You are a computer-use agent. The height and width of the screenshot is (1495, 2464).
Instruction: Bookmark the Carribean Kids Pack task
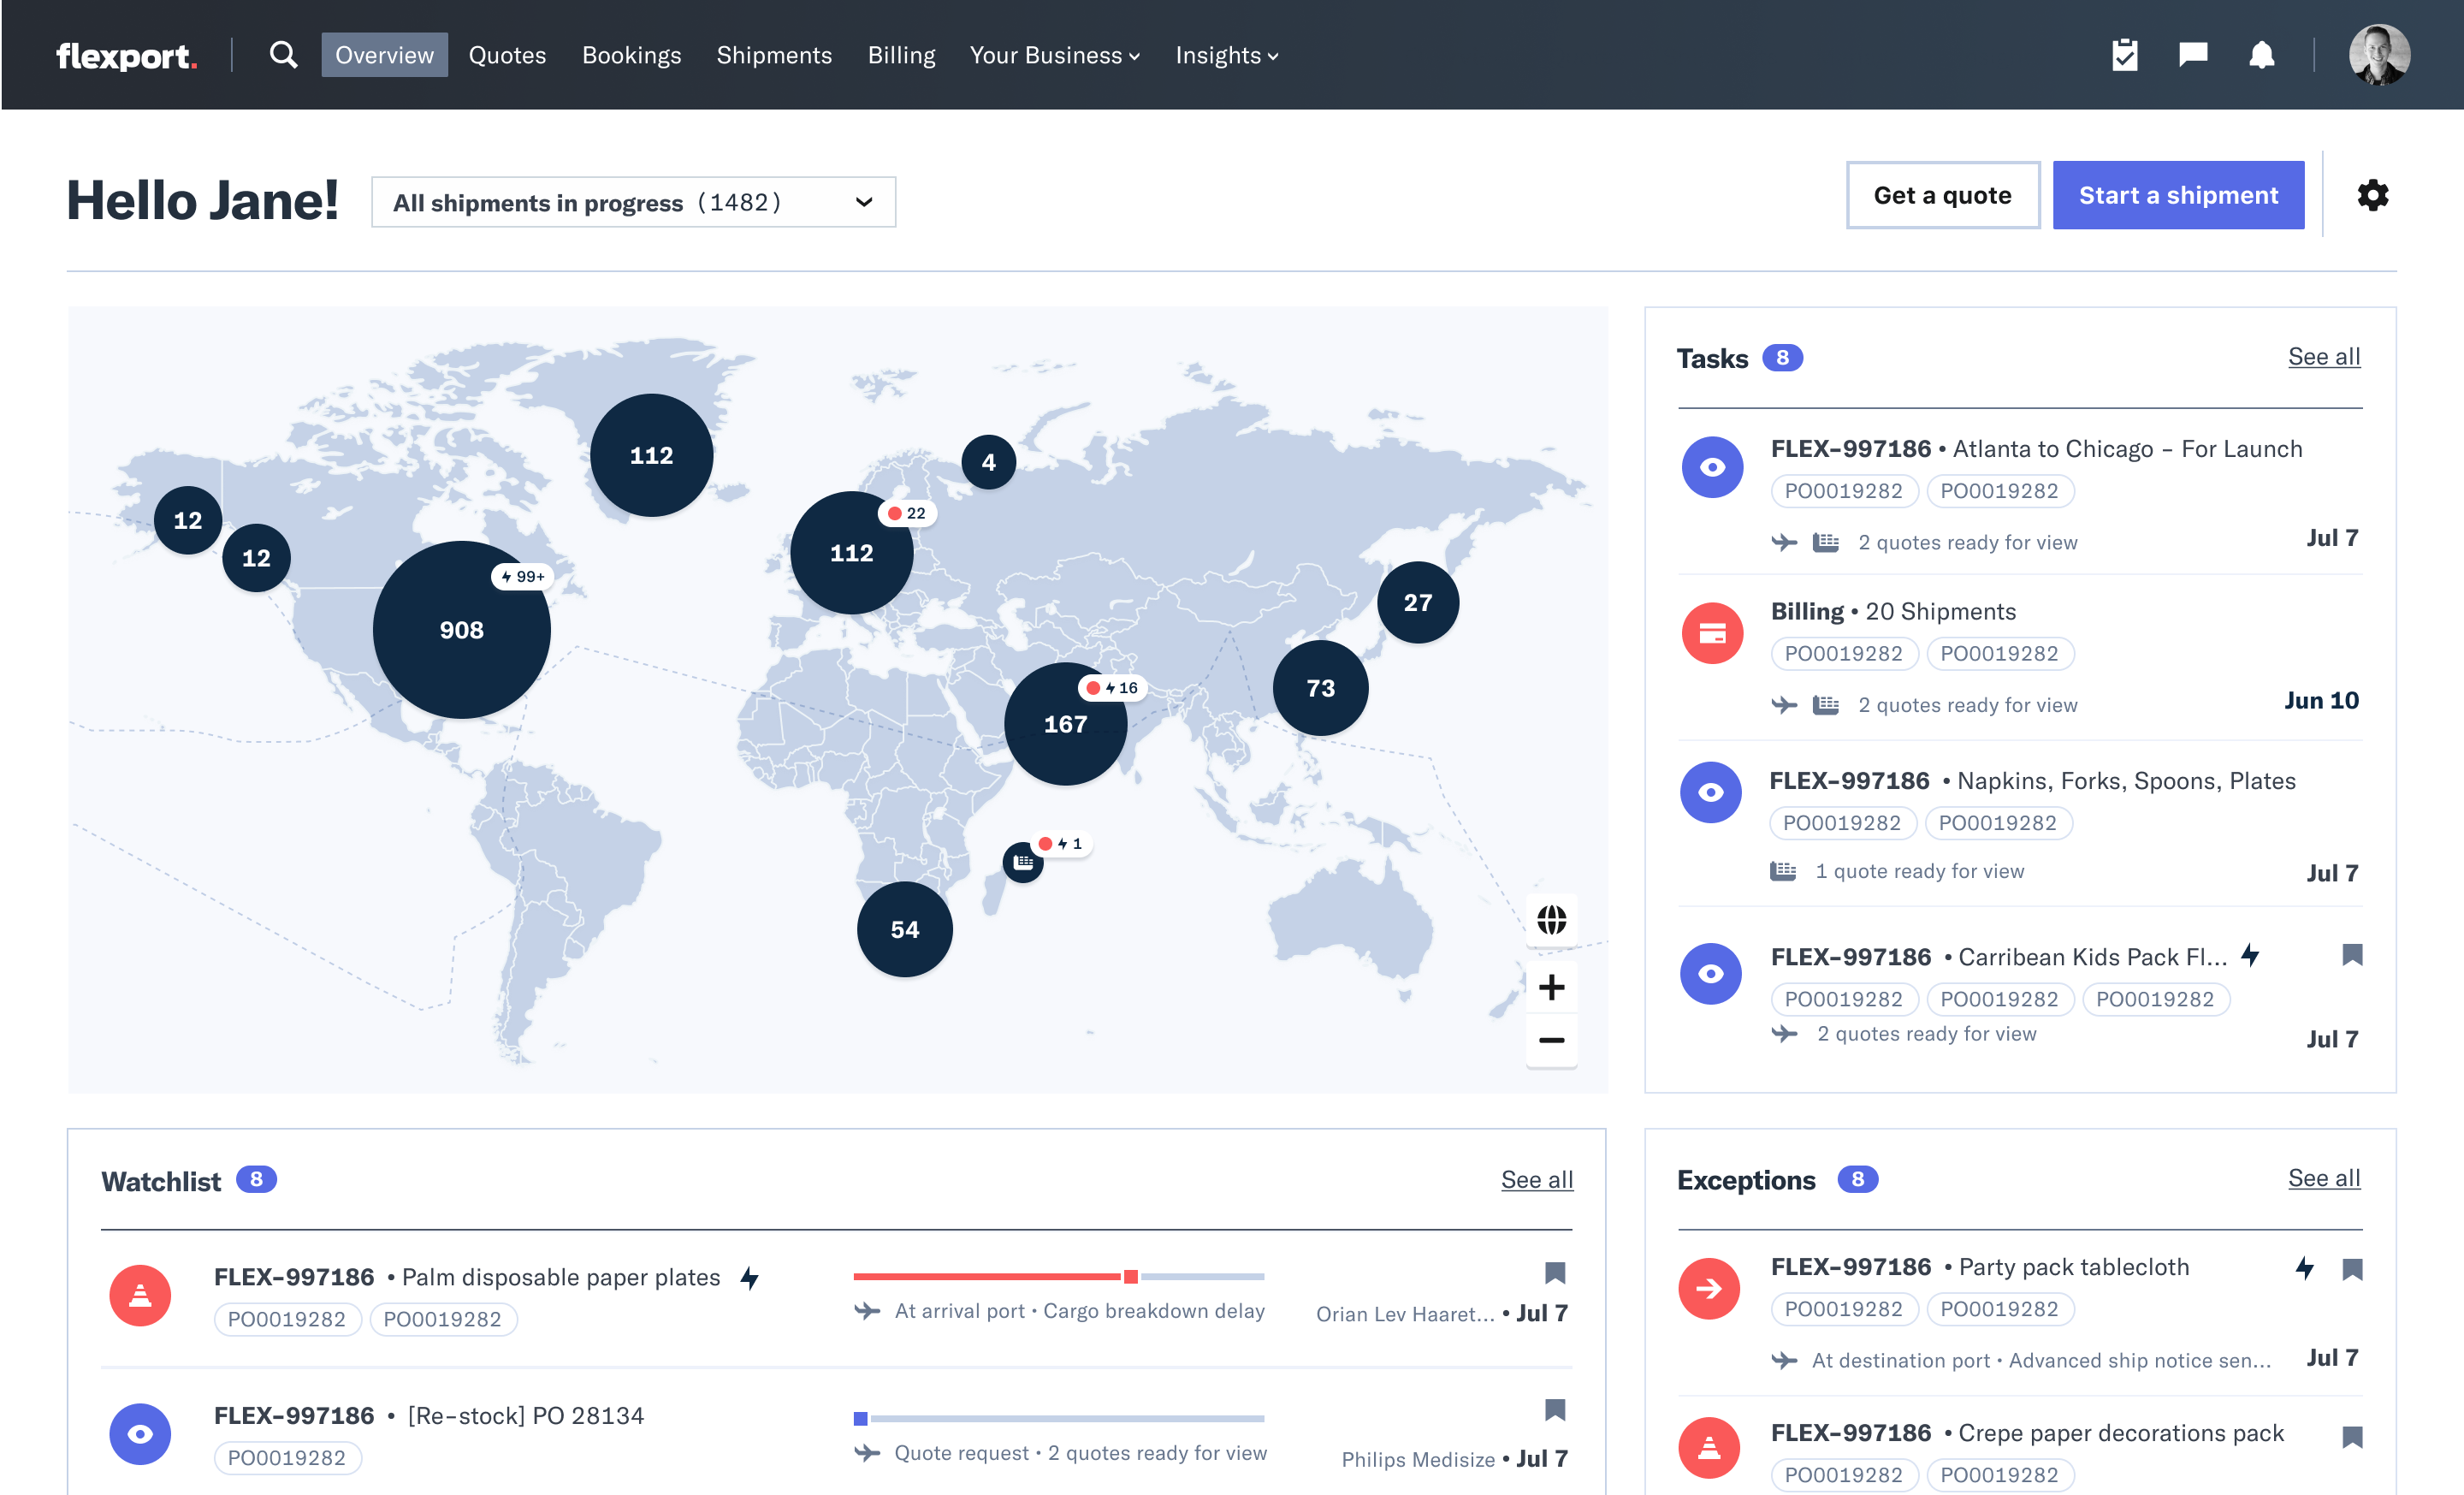2352,956
